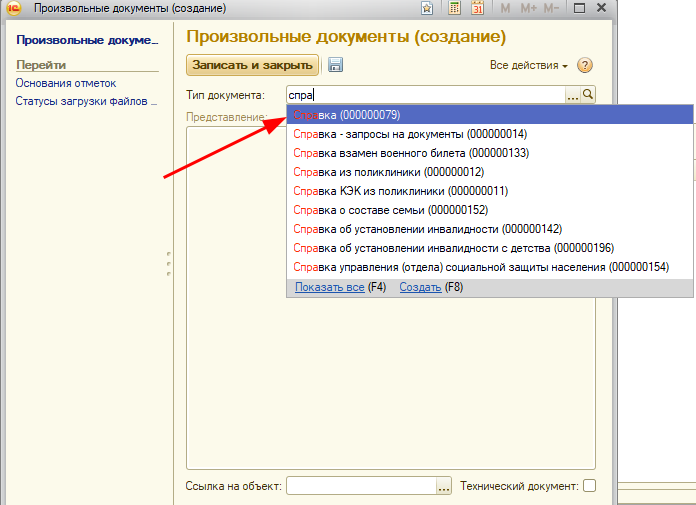Click the Создать link in the dropdown
The image size is (696, 505).
click(x=420, y=287)
